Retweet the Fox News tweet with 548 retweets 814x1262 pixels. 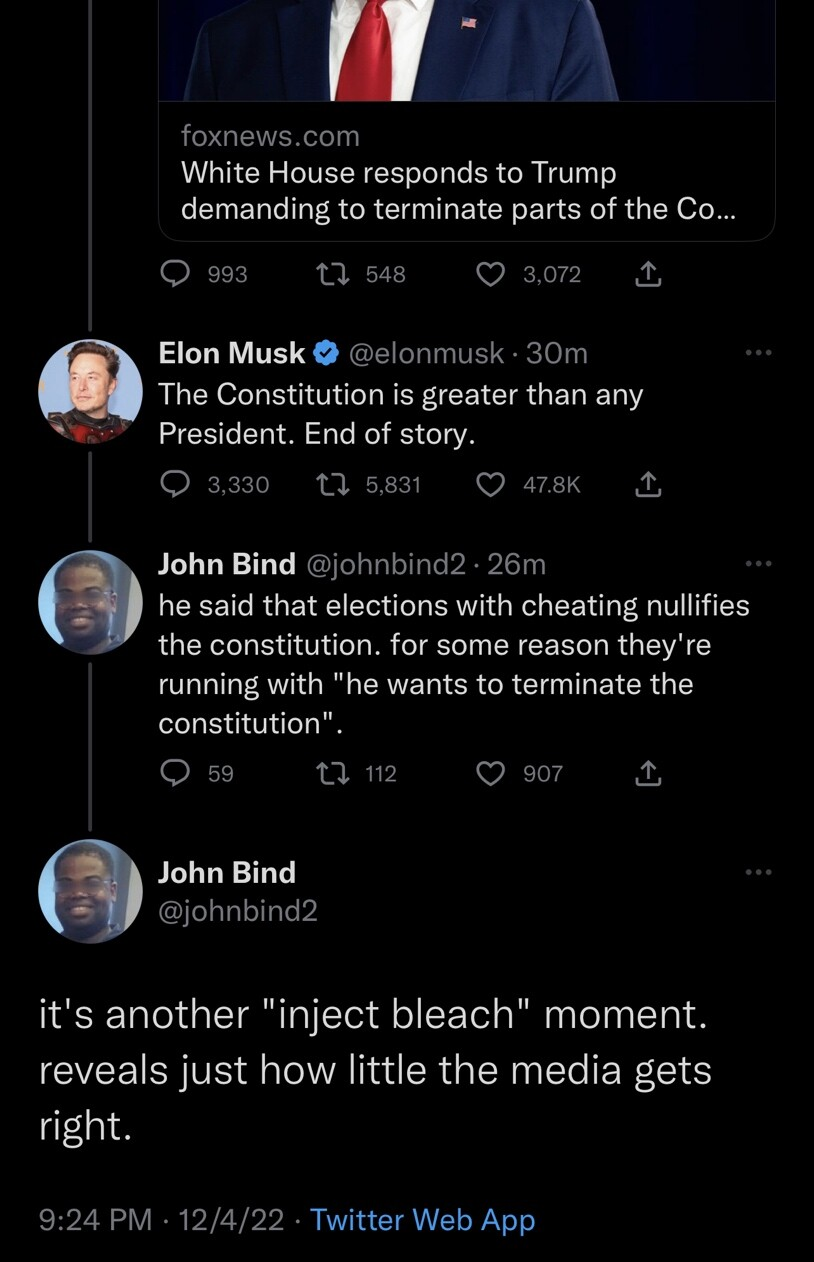click(328, 274)
